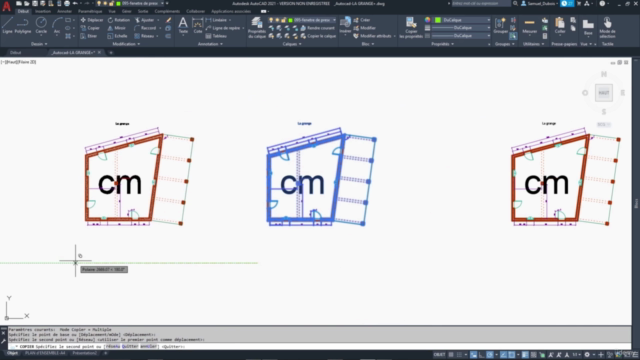Screen dimensions: 640x360
Task: Click the Etirer stretch command
Action: tap(89, 36)
